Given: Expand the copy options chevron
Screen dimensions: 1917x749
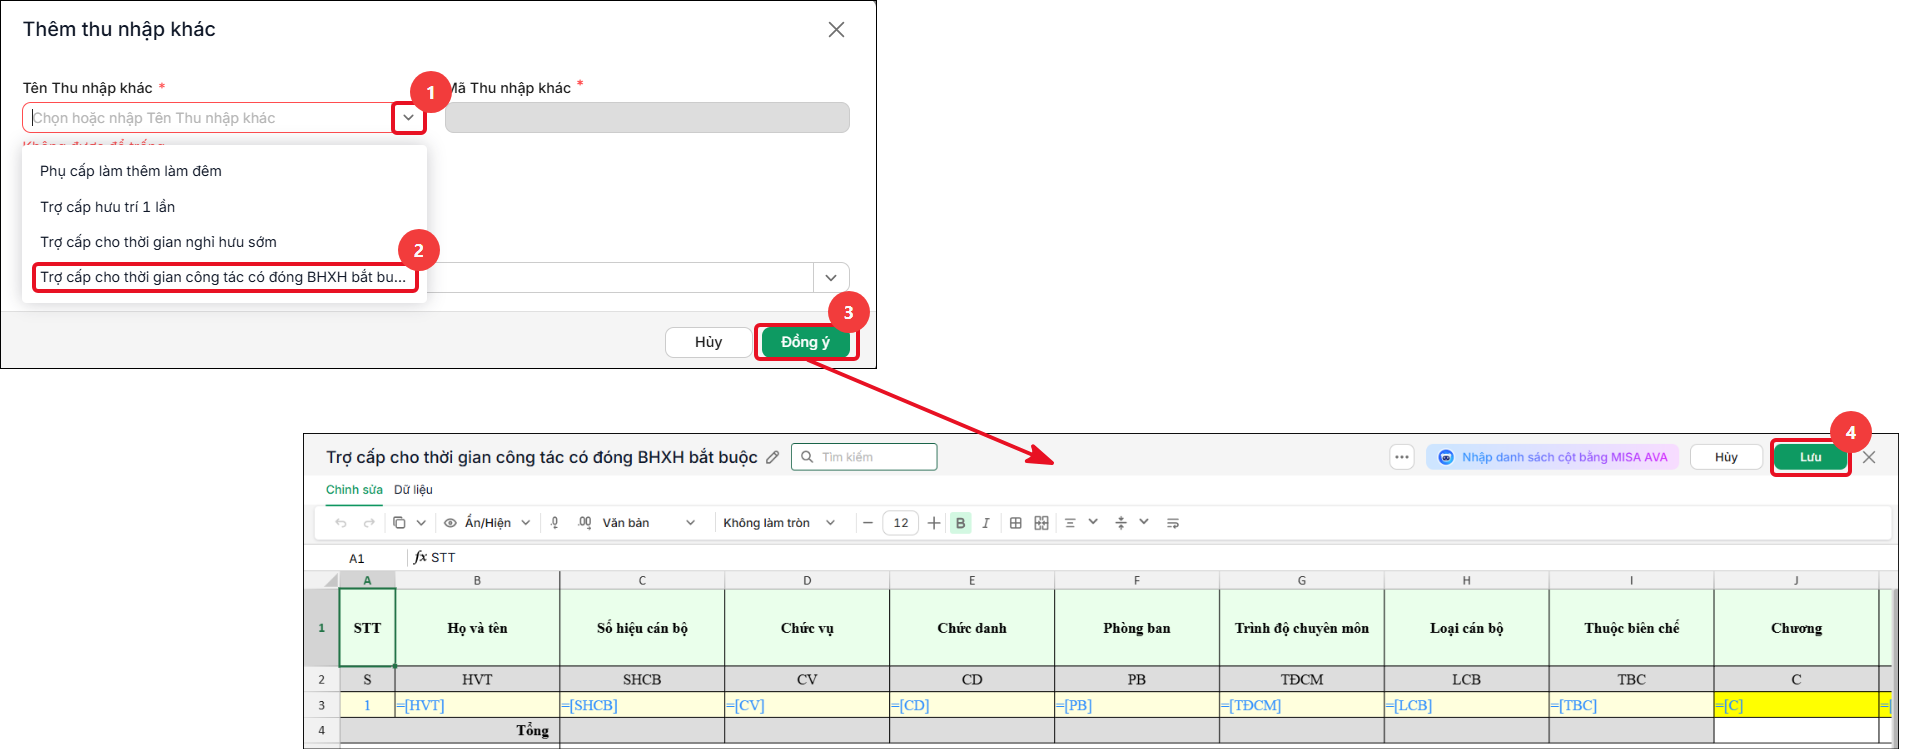Looking at the screenshot, I should tap(421, 523).
